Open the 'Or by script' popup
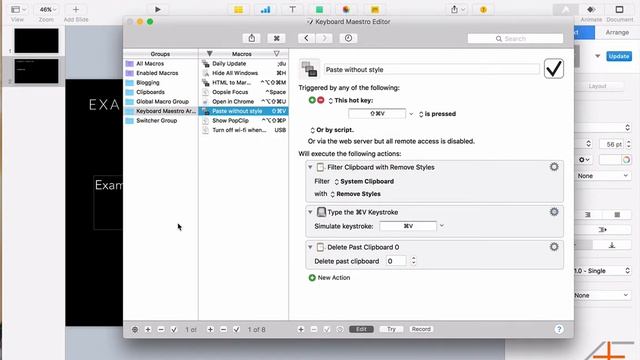This screenshot has height=360, width=640. tap(332, 130)
